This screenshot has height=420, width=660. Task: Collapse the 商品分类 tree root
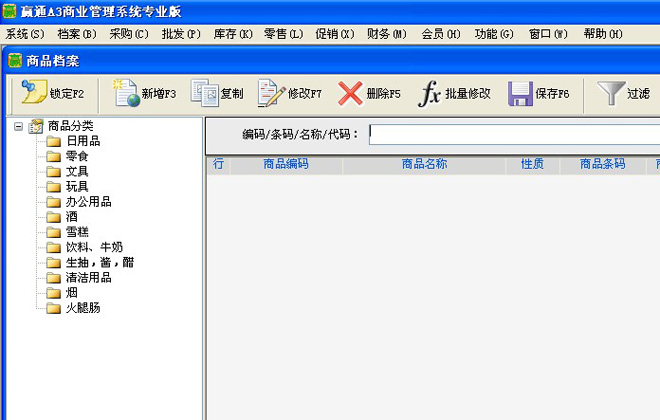pyautogui.click(x=19, y=126)
